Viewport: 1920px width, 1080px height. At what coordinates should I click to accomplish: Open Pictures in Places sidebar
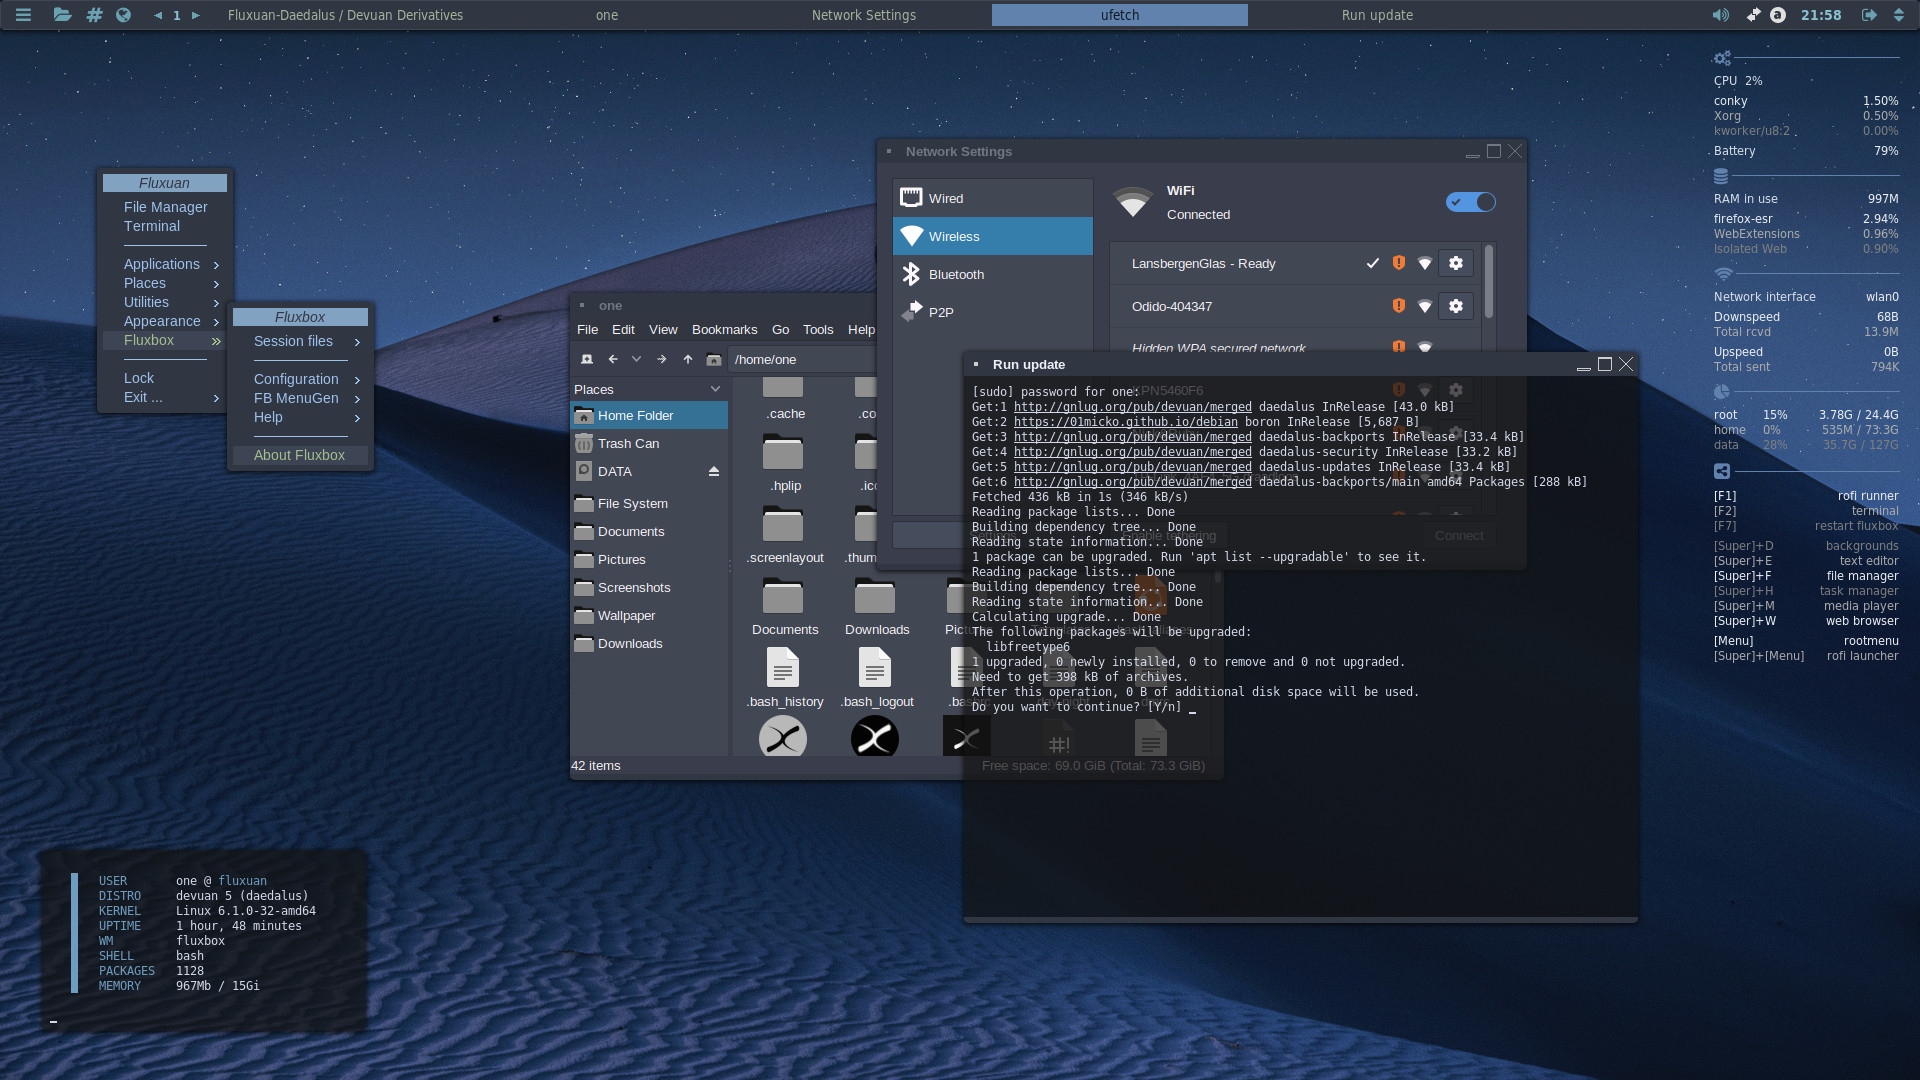[649, 559]
